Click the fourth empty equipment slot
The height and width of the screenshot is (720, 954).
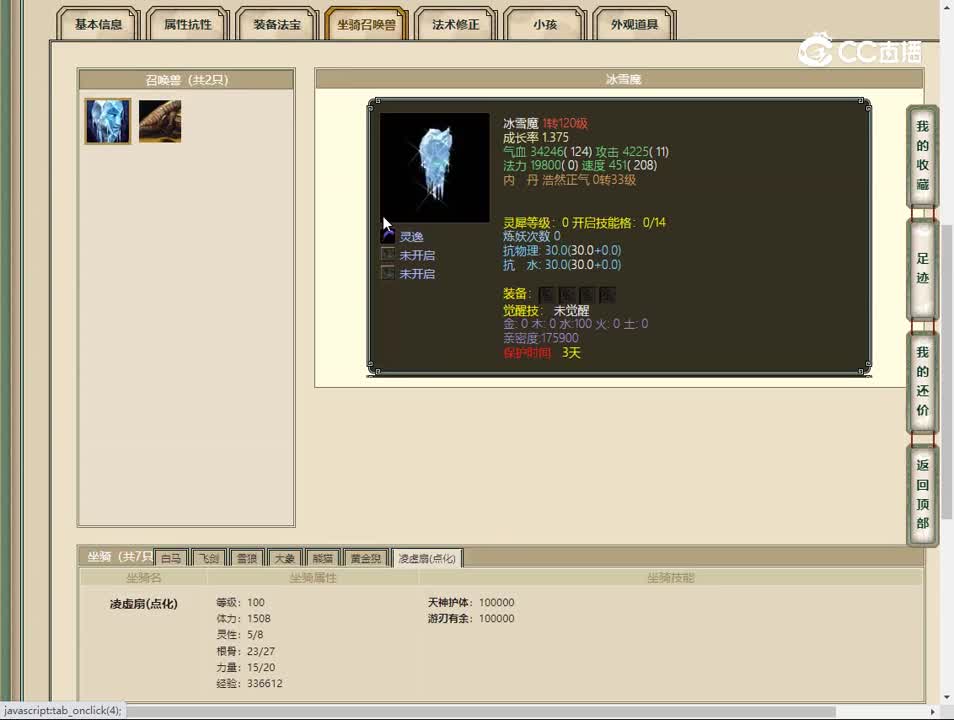tap(607, 295)
